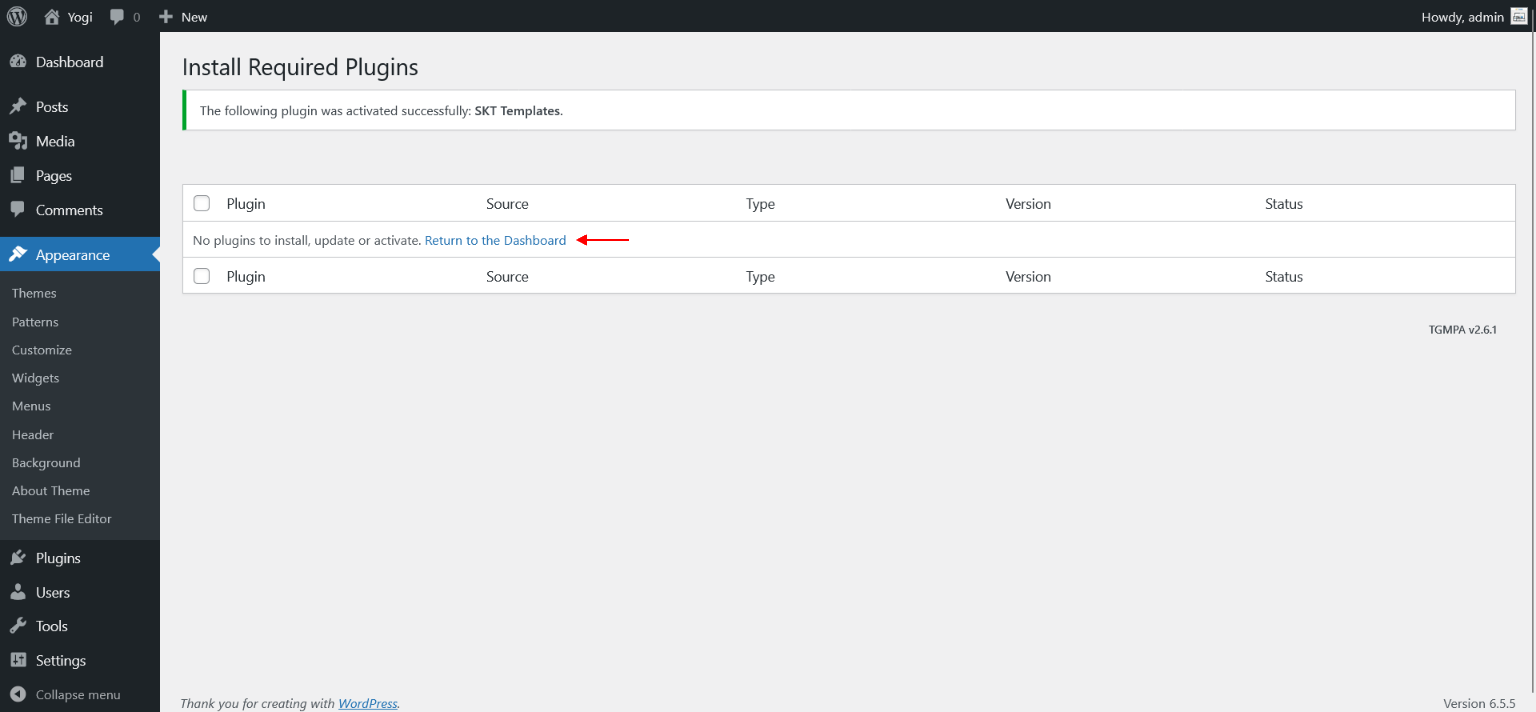Click the Media icon in sidebar
The height and width of the screenshot is (712, 1536).
[18, 141]
